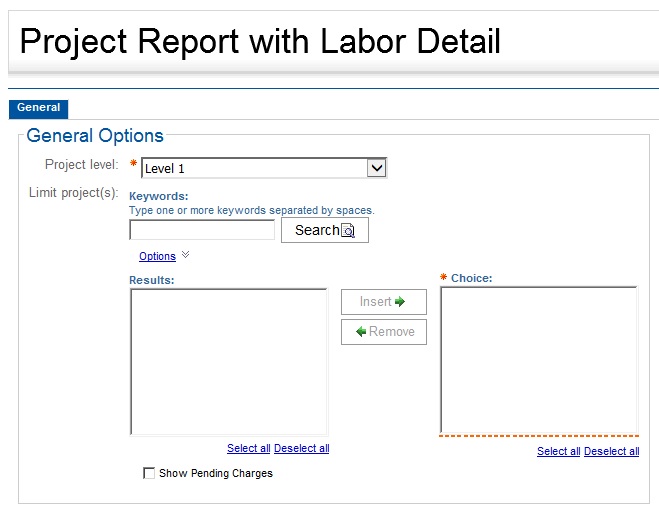Click the Show Pending Charges label text
Image resolution: width=659 pixels, height=514 pixels.
[x=215, y=473]
